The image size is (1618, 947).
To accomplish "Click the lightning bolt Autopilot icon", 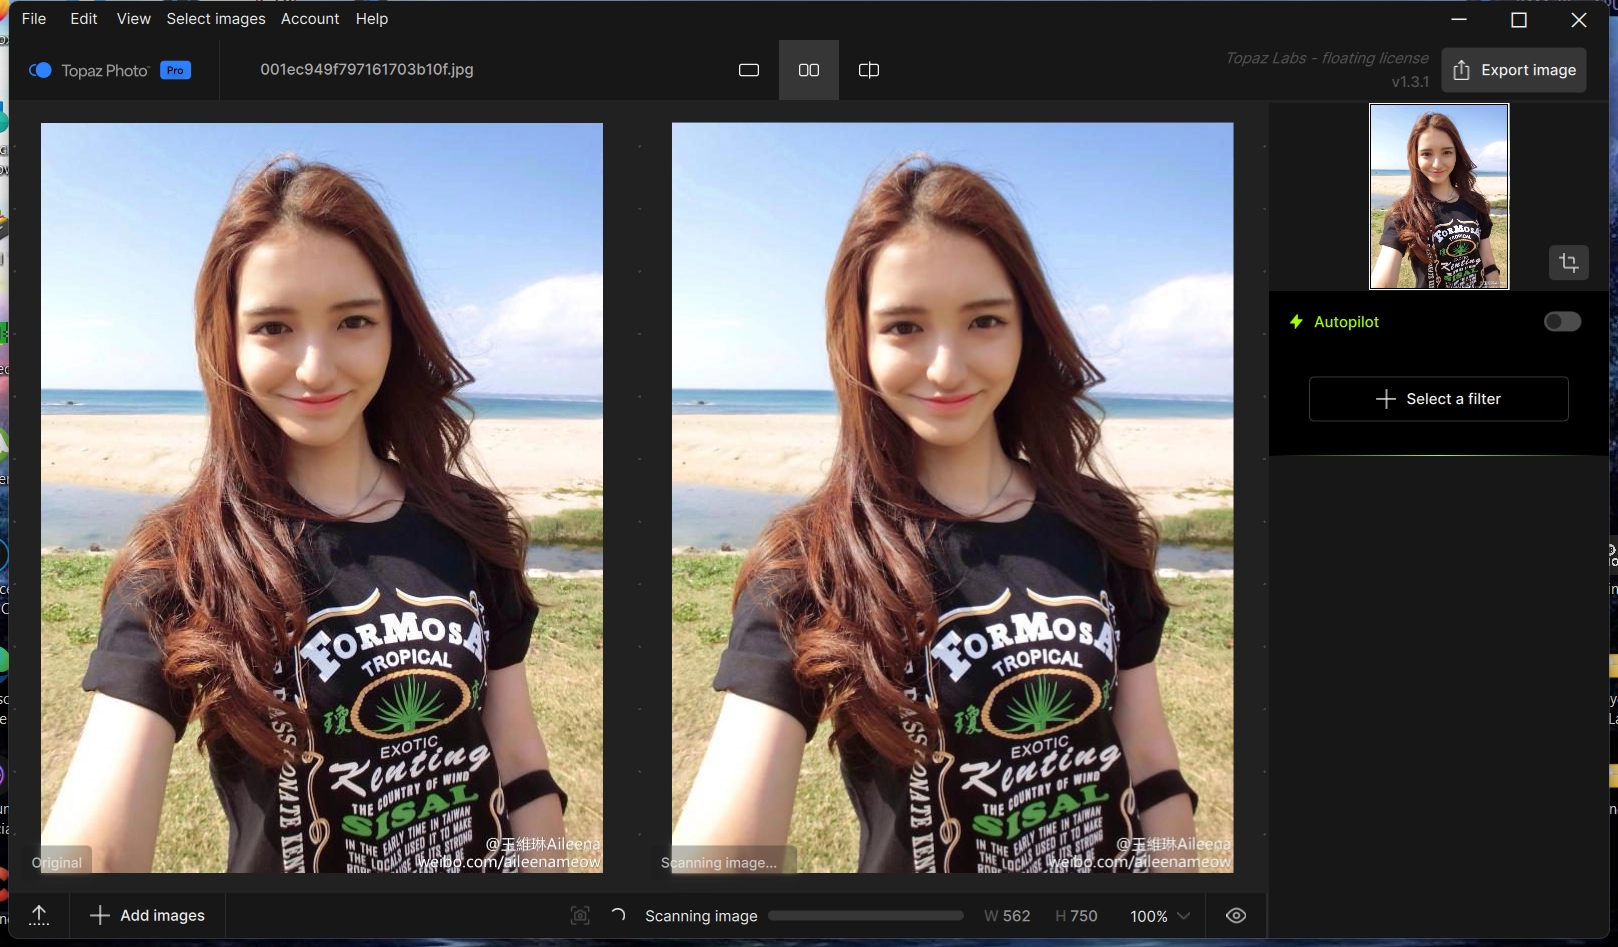I will click(1296, 322).
